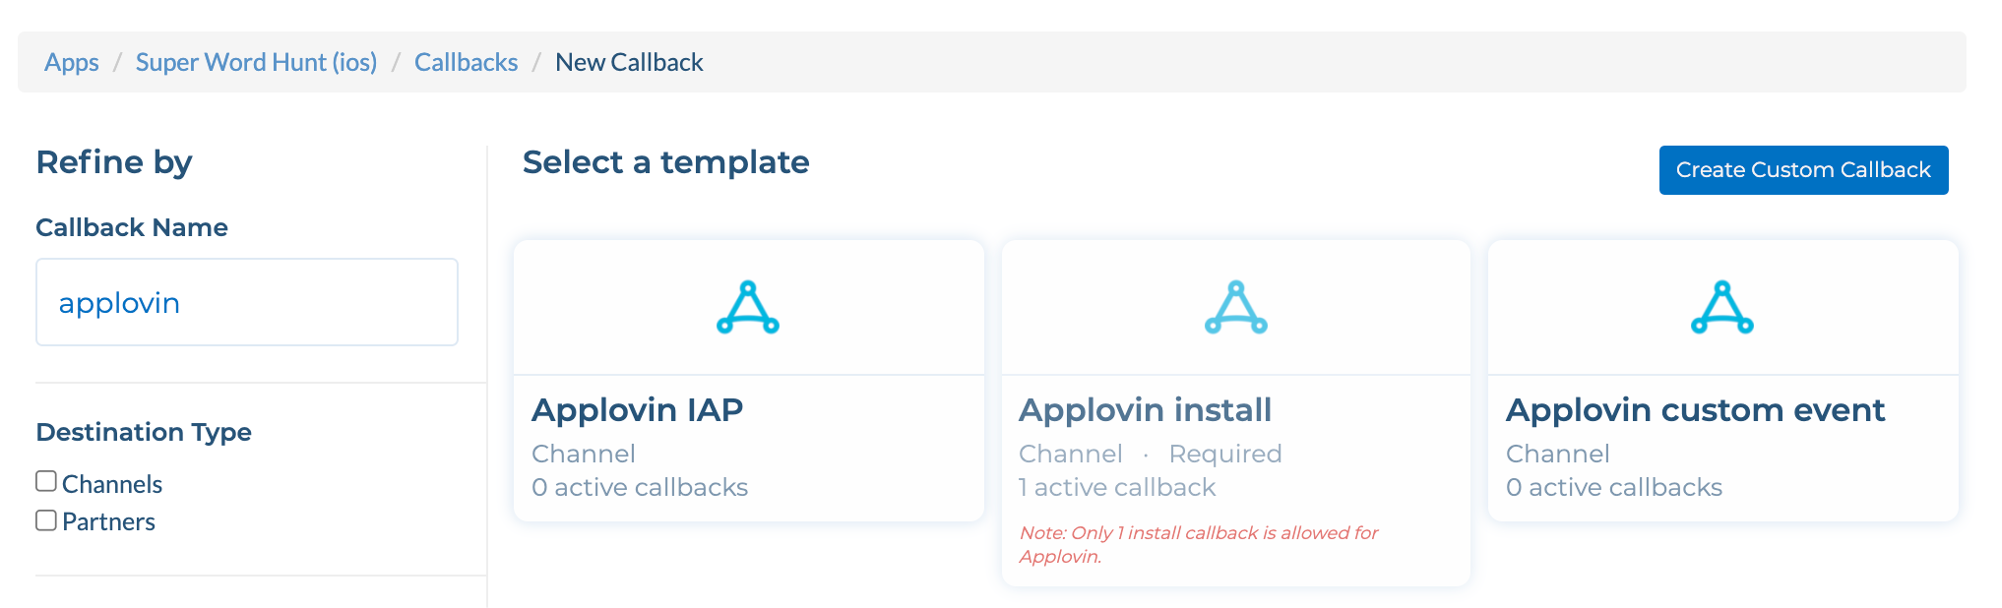Click the Destination Type heading
Screen dimensions: 2002x608
(143, 432)
